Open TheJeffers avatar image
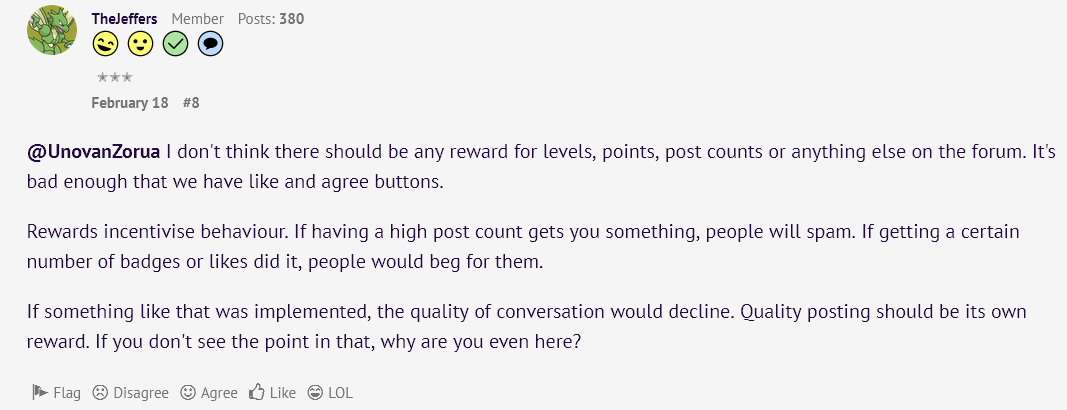The width and height of the screenshot is (1067, 410). pos(52,30)
